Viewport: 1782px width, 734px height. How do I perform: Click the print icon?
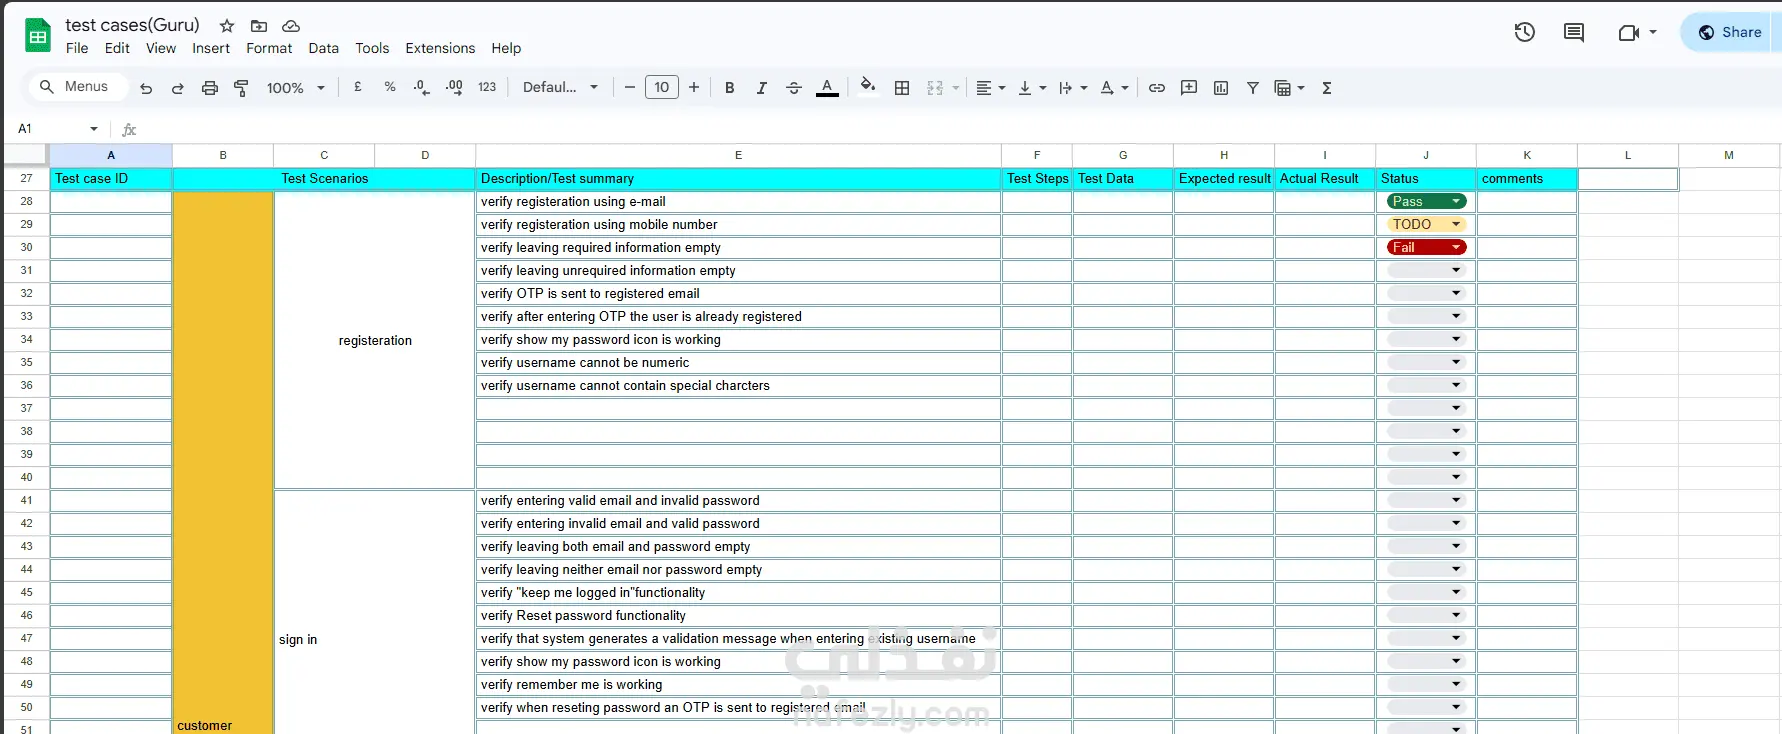[x=209, y=88]
